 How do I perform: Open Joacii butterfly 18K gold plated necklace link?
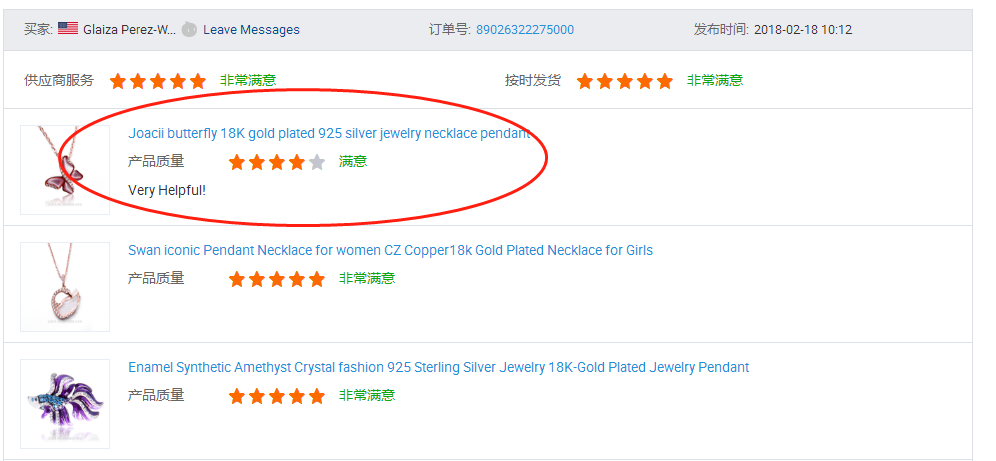pos(329,133)
